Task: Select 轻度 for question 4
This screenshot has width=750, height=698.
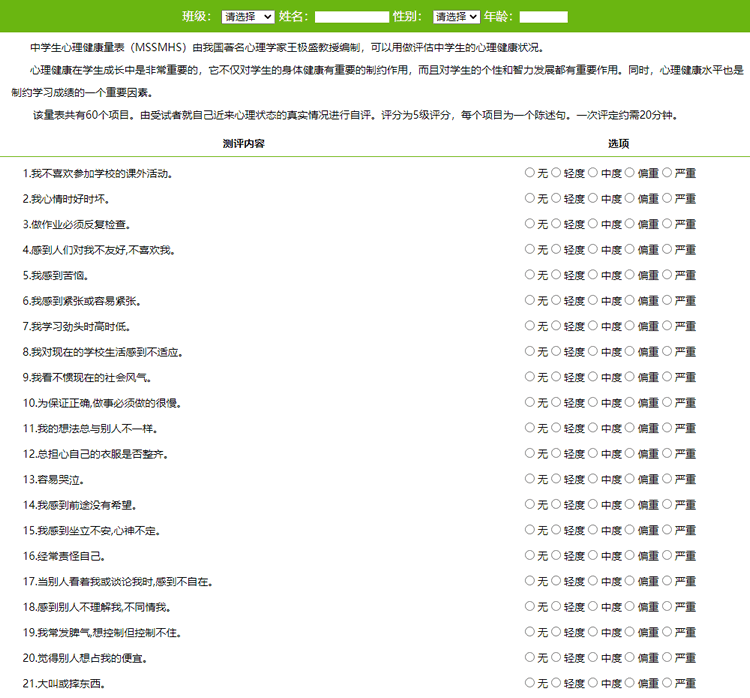Action: tap(556, 249)
